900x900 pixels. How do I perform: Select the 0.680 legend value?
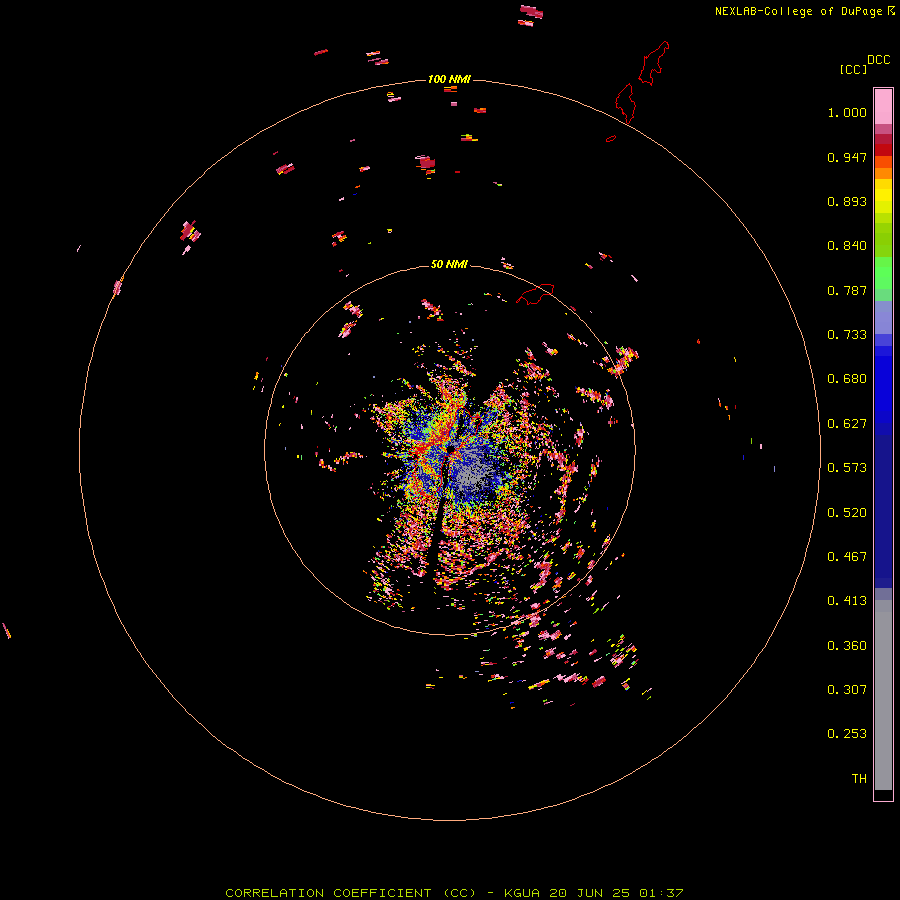pos(847,379)
